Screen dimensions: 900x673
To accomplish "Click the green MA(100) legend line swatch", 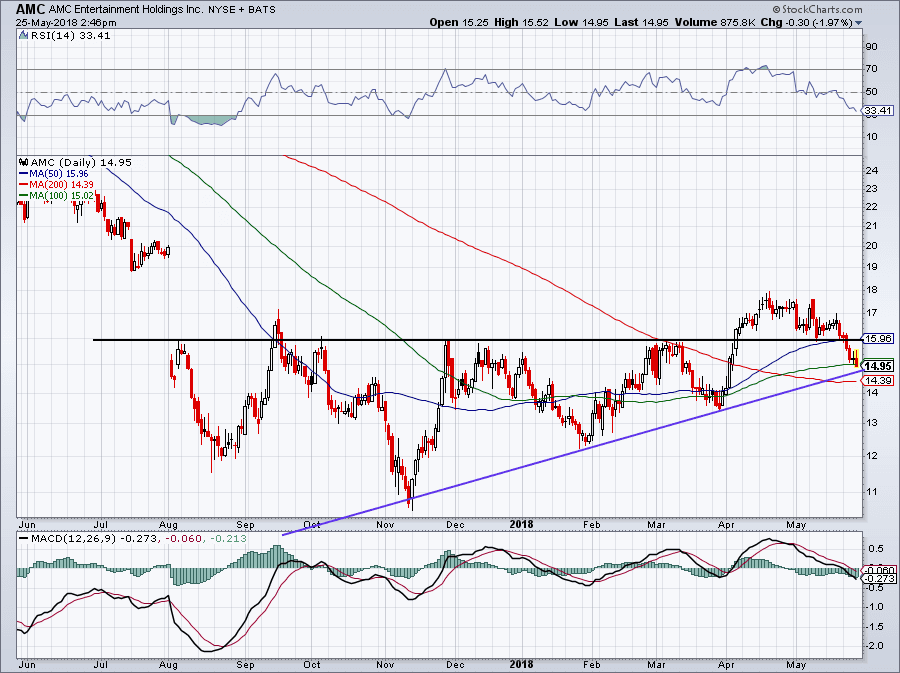I will click(x=24, y=196).
